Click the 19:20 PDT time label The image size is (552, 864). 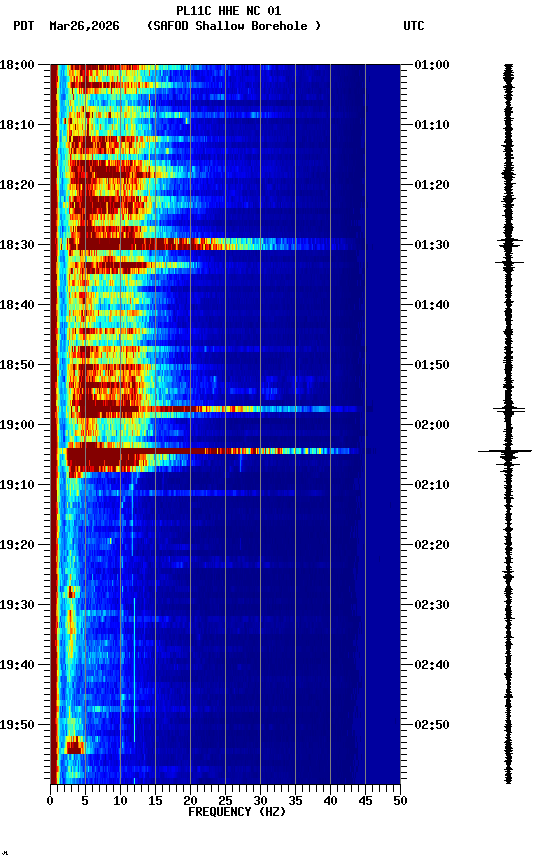click(x=17, y=545)
